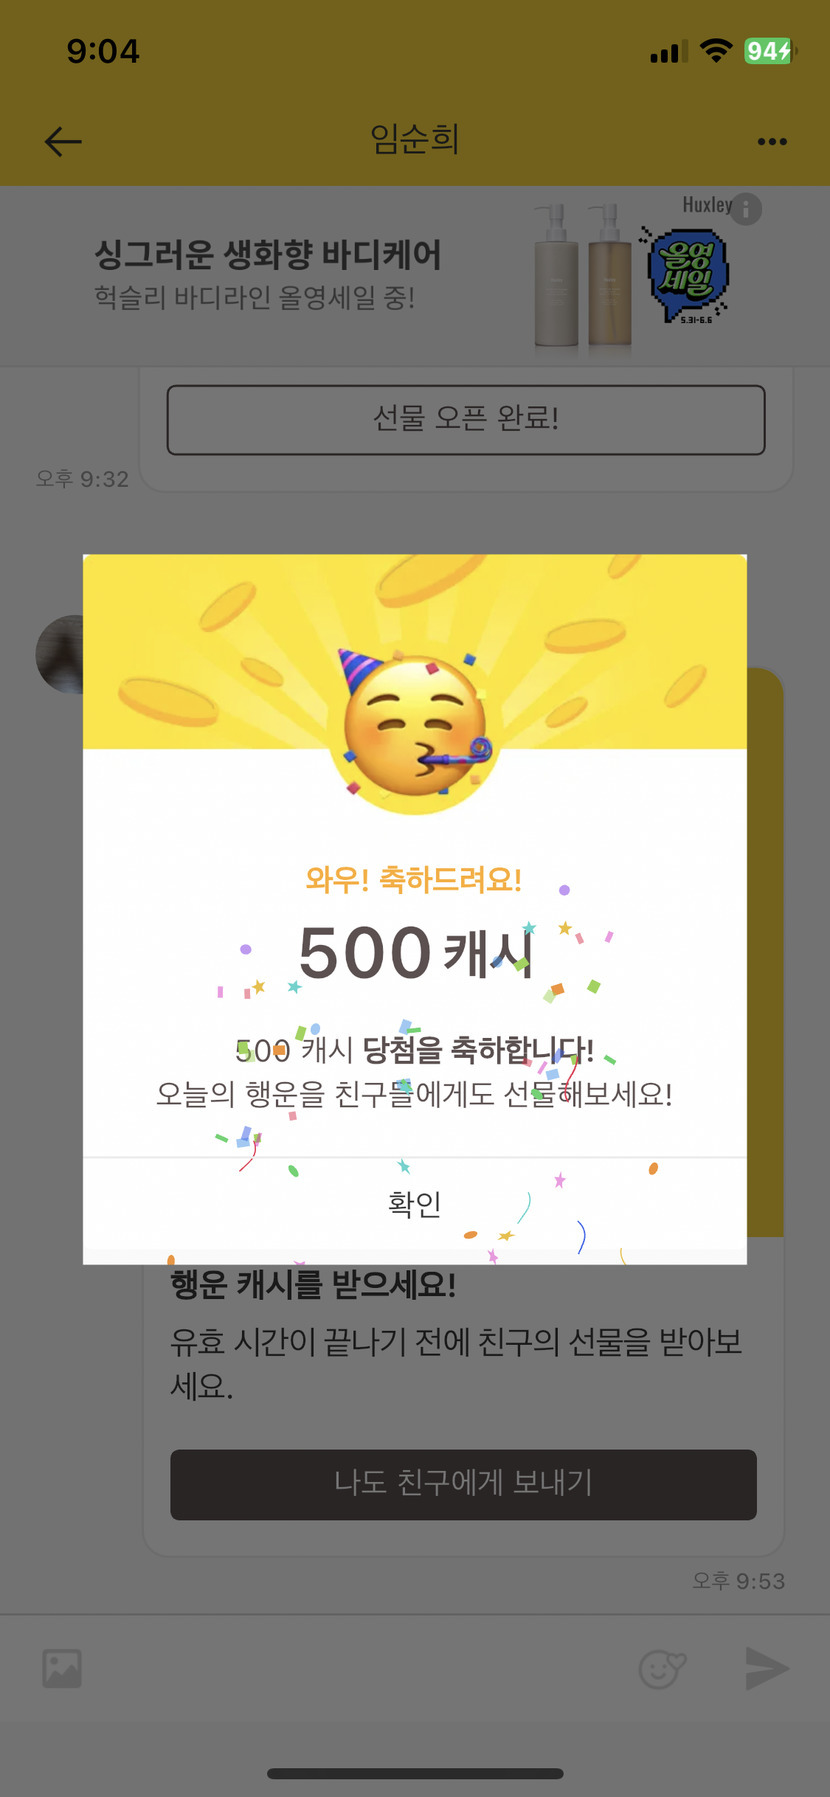Image resolution: width=830 pixels, height=1797 pixels.
Task: Tap the 나도 친구에게 보내기 button
Action: click(x=463, y=1484)
